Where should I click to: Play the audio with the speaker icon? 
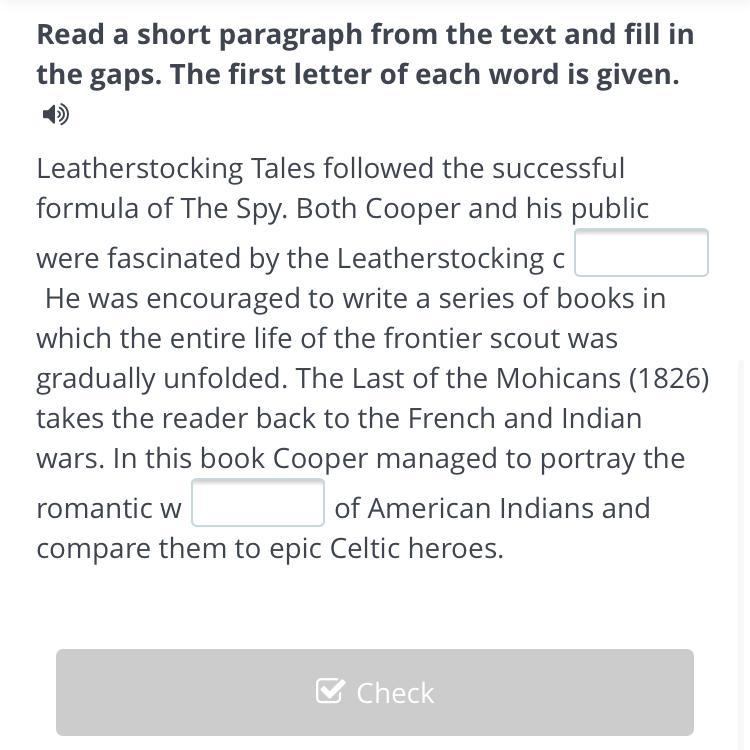pos(56,114)
